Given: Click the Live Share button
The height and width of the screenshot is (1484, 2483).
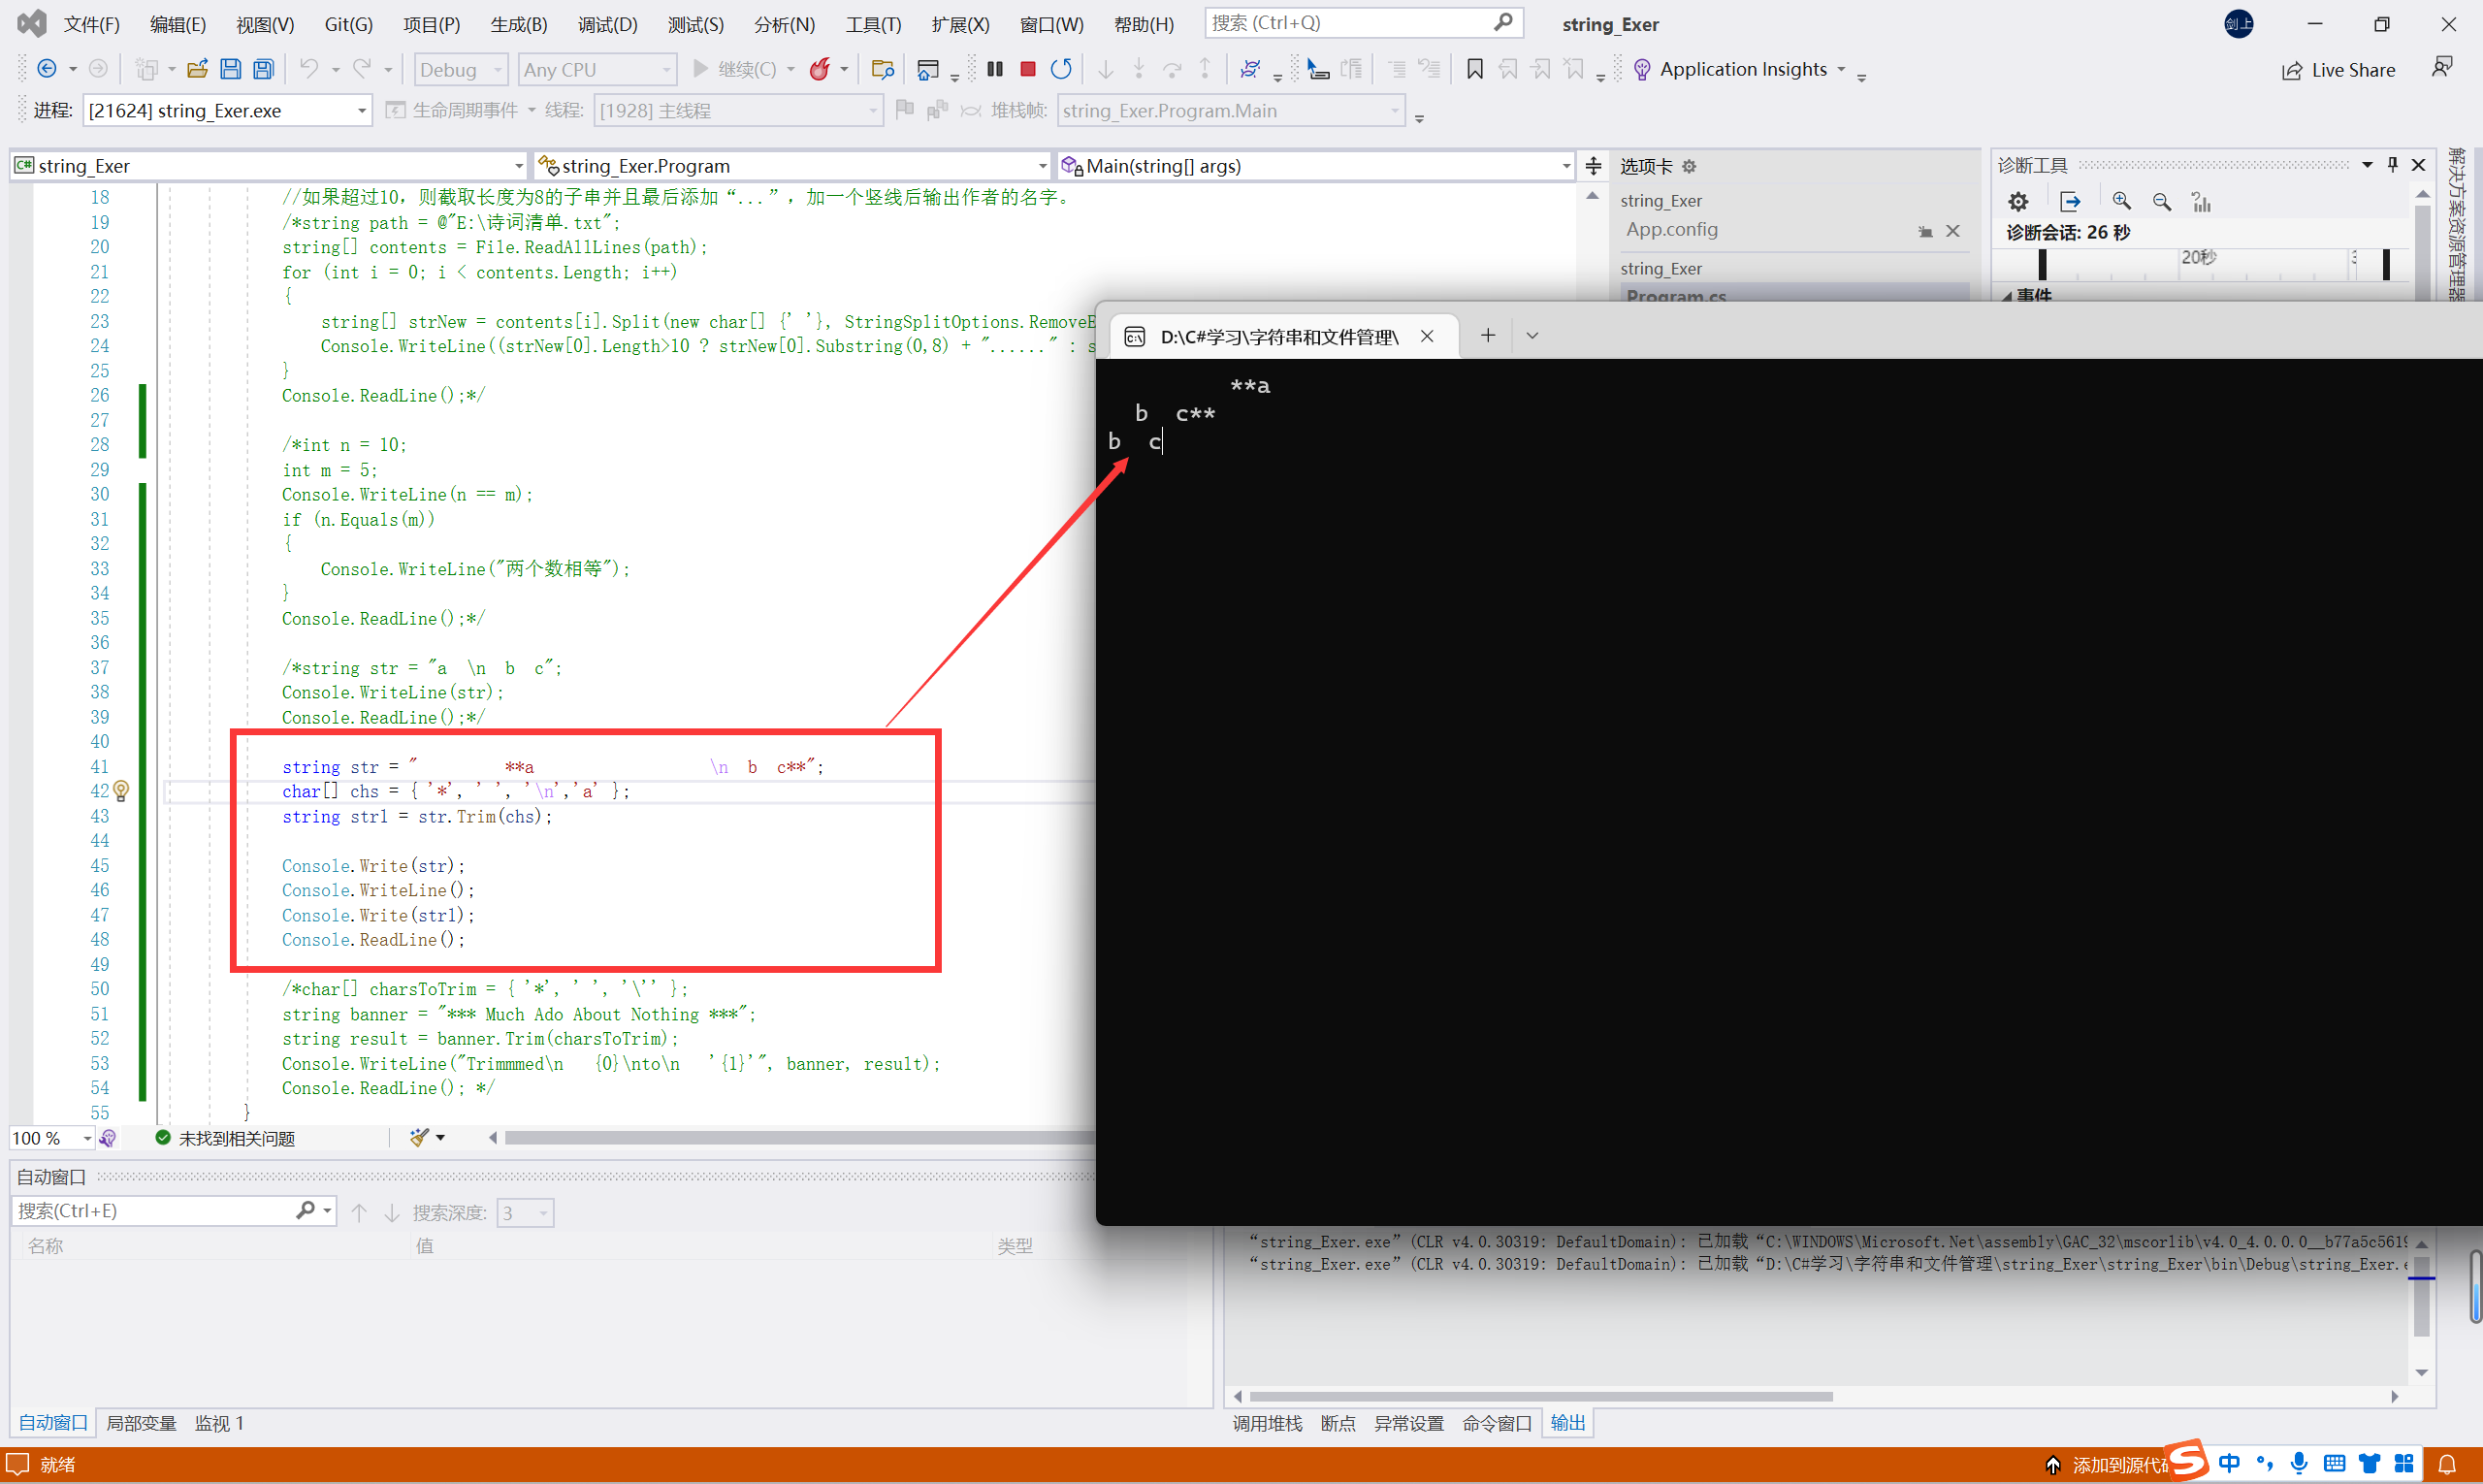Looking at the screenshot, I should 2341,67.
